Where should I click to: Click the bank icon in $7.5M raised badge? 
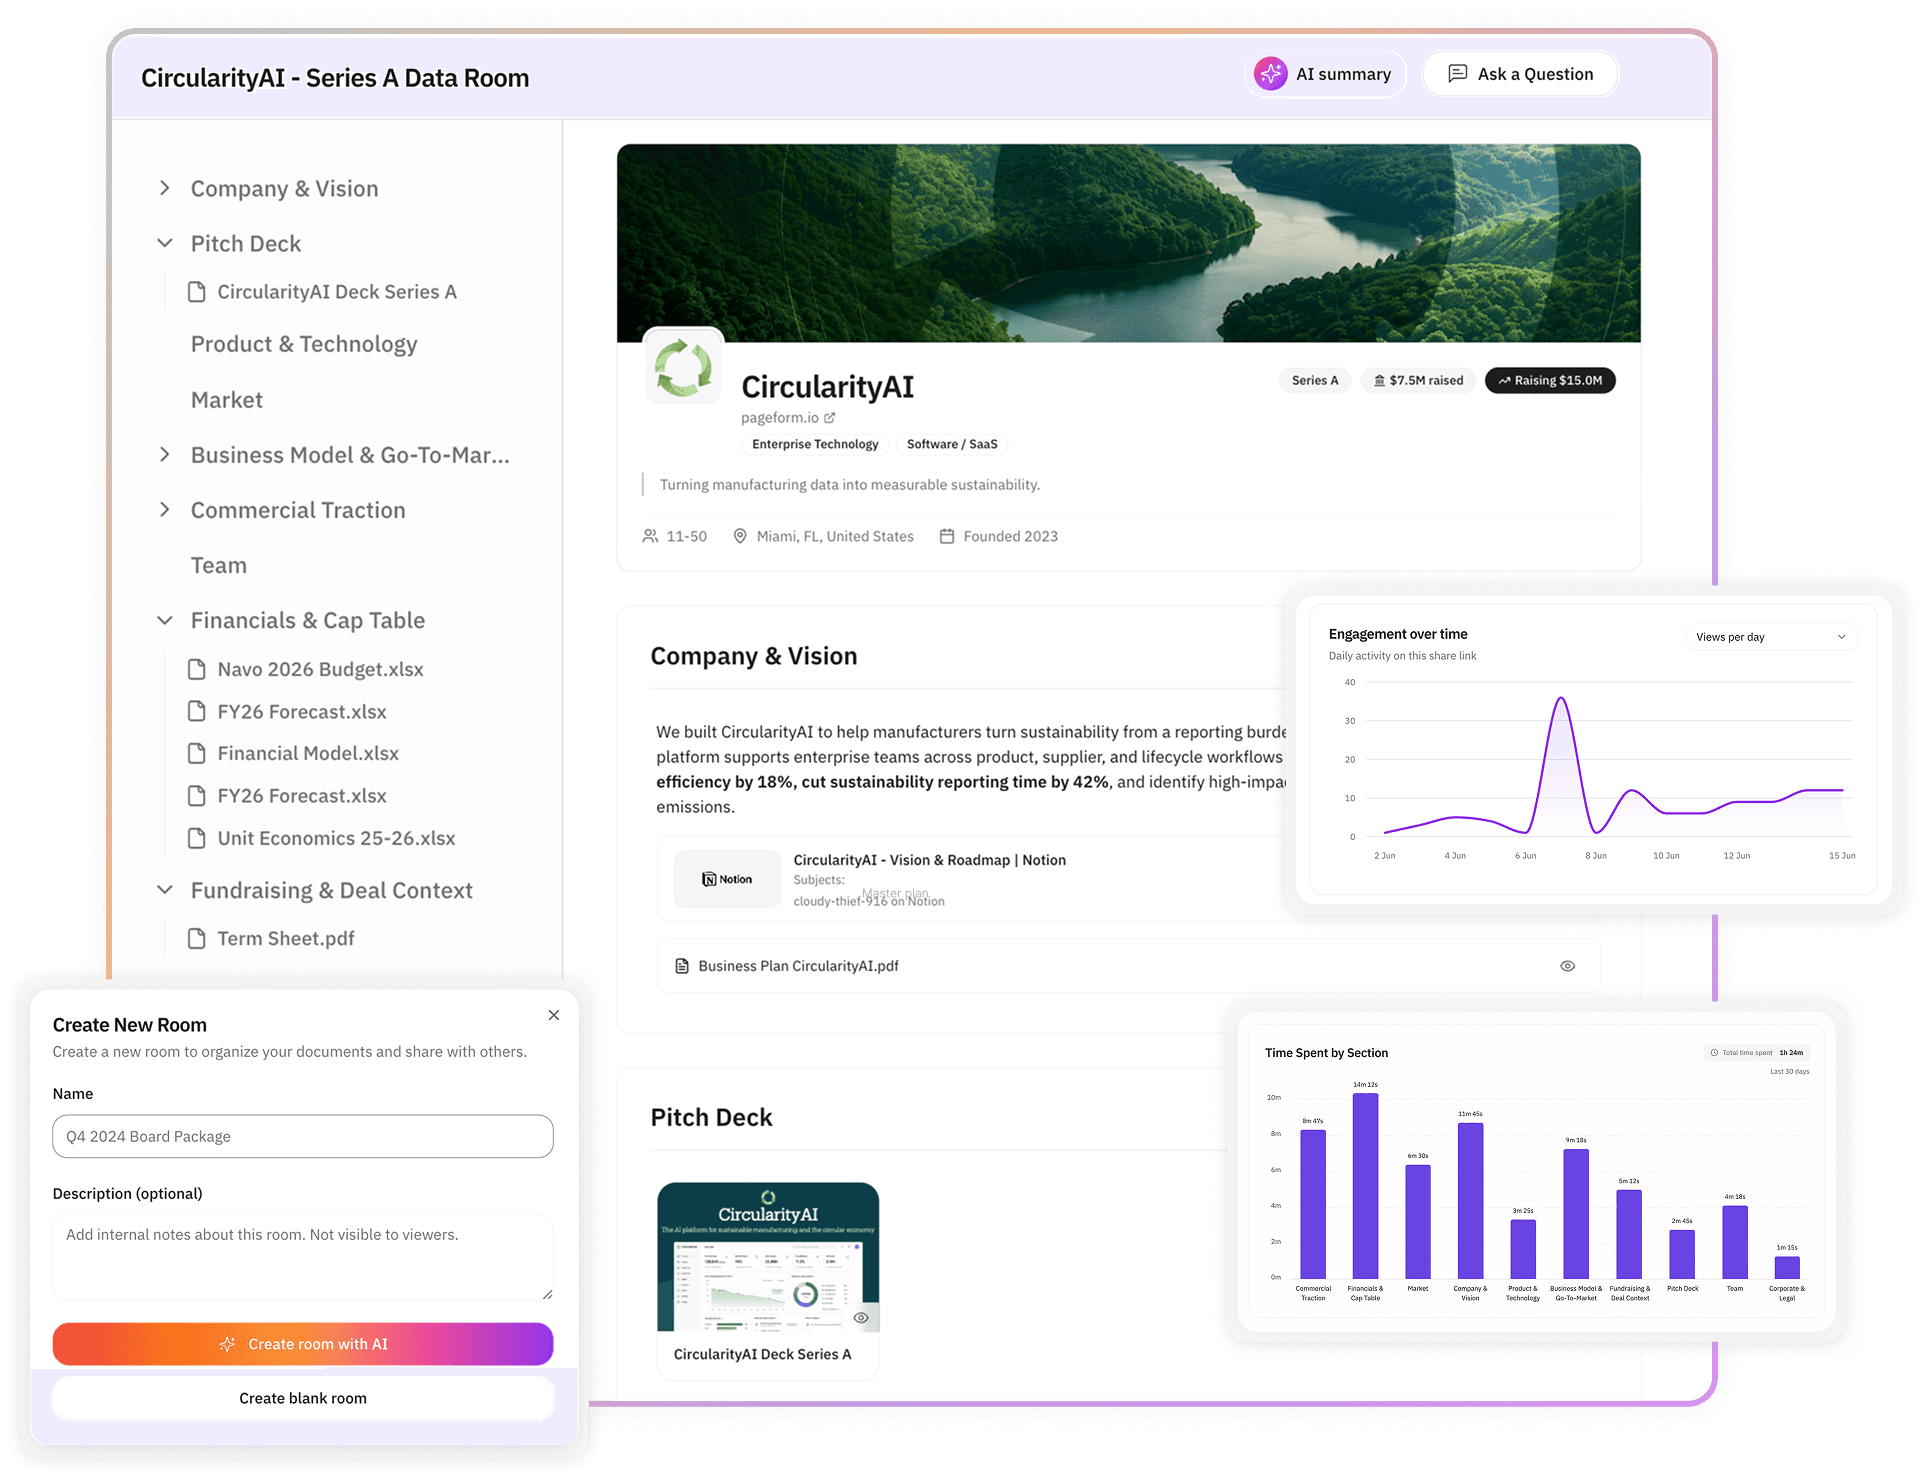(x=1380, y=380)
